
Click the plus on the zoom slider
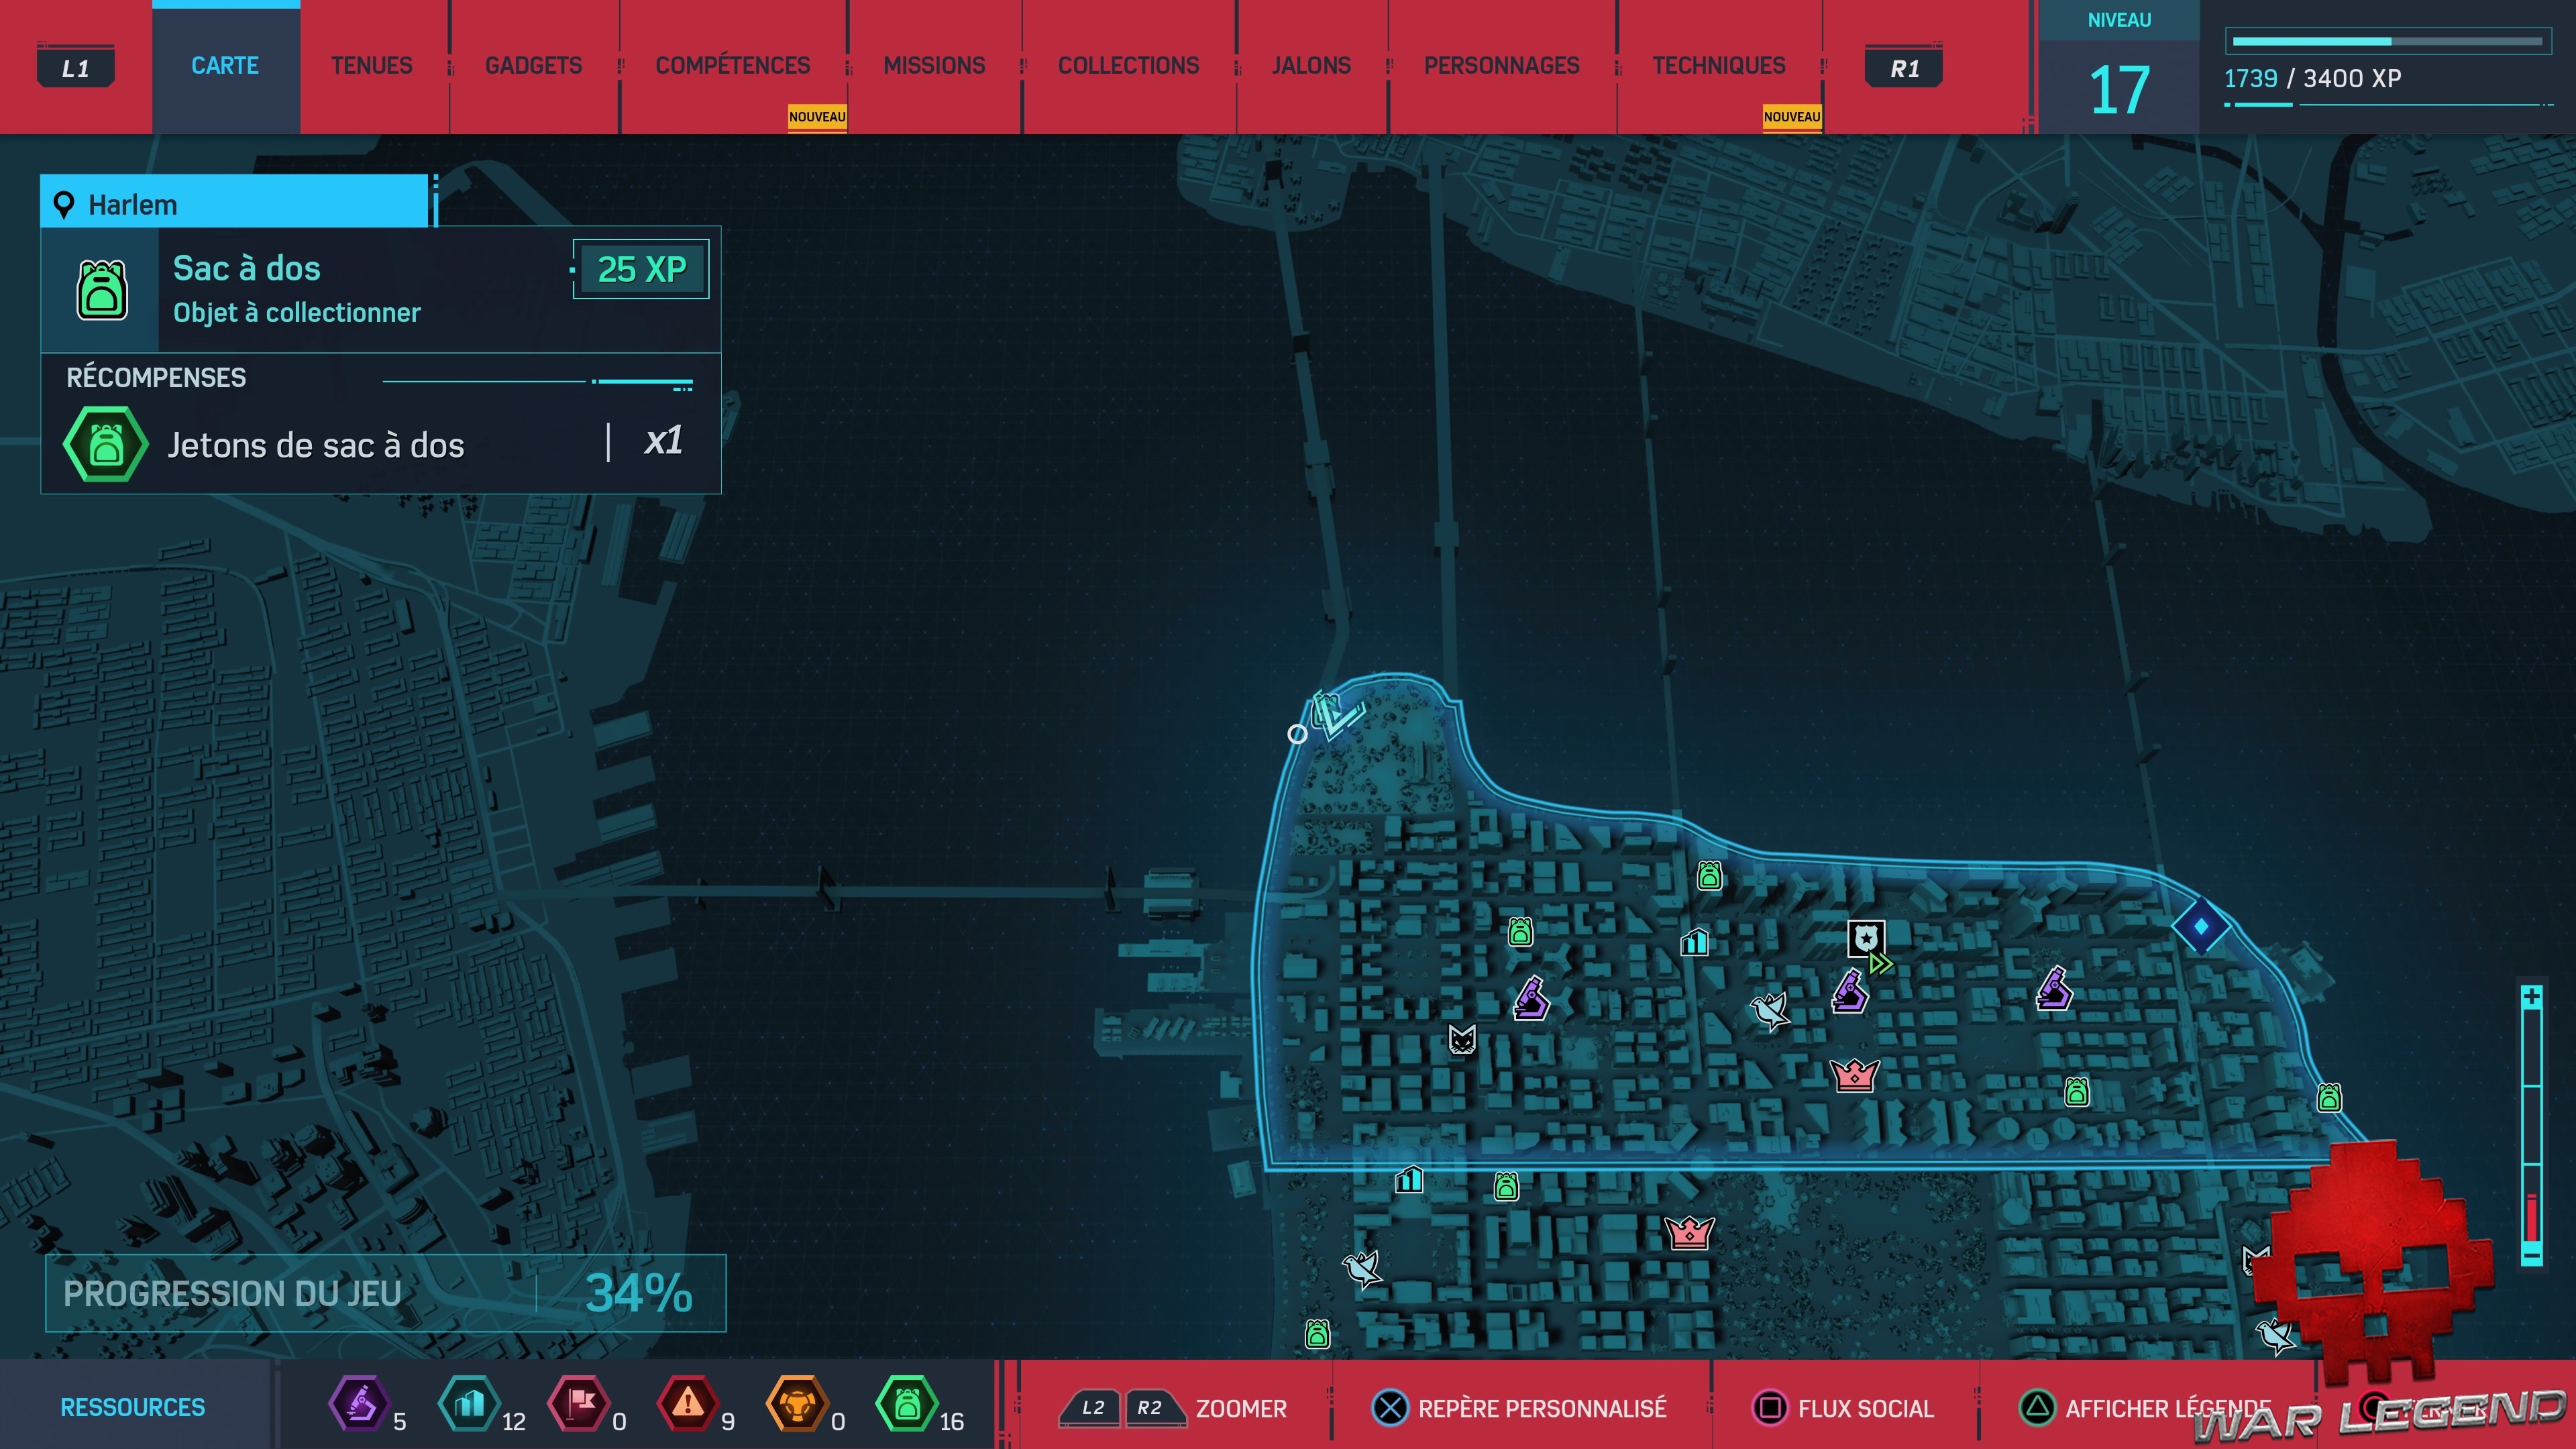coord(2531,997)
